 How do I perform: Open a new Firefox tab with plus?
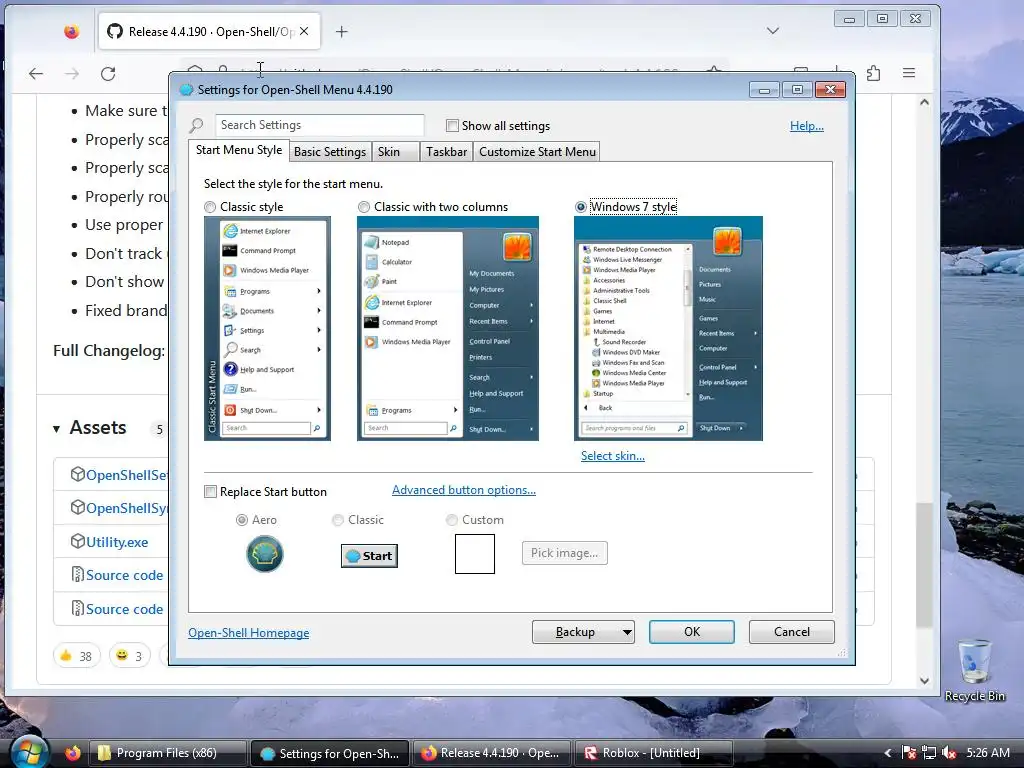(x=342, y=31)
